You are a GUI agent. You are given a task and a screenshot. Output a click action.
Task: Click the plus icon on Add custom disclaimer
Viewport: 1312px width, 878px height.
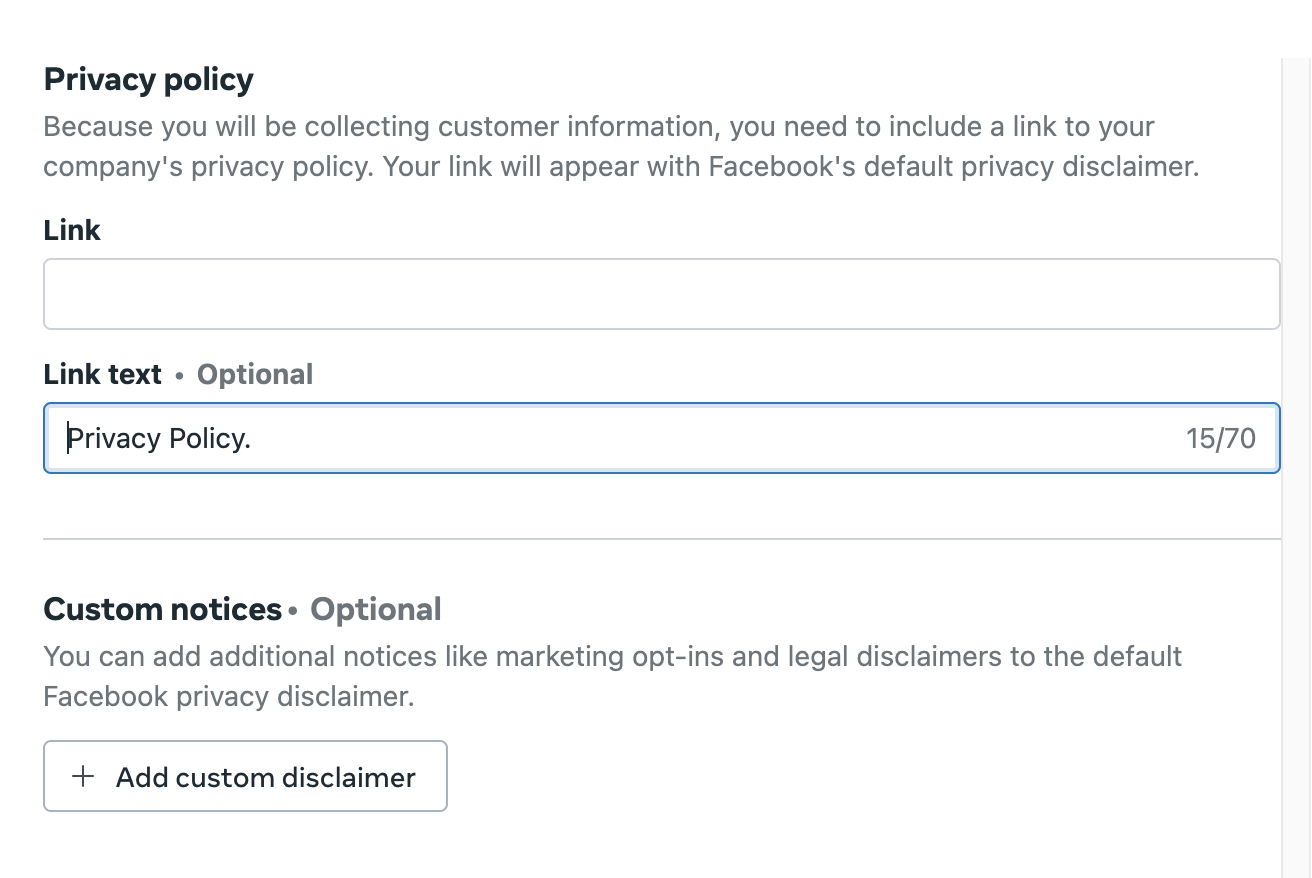click(x=84, y=777)
